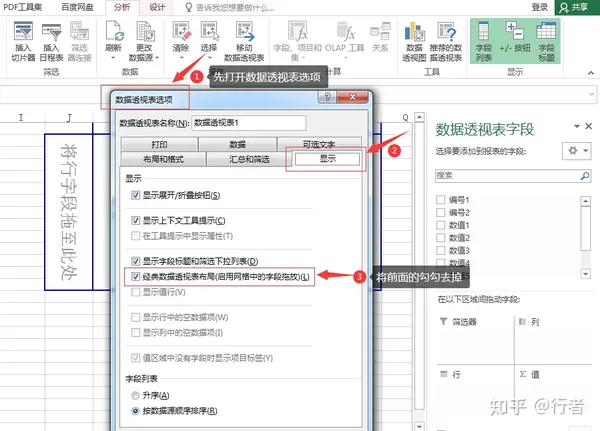
Task: Switch to the 数据 (Data) dialog tab
Action: (237, 144)
